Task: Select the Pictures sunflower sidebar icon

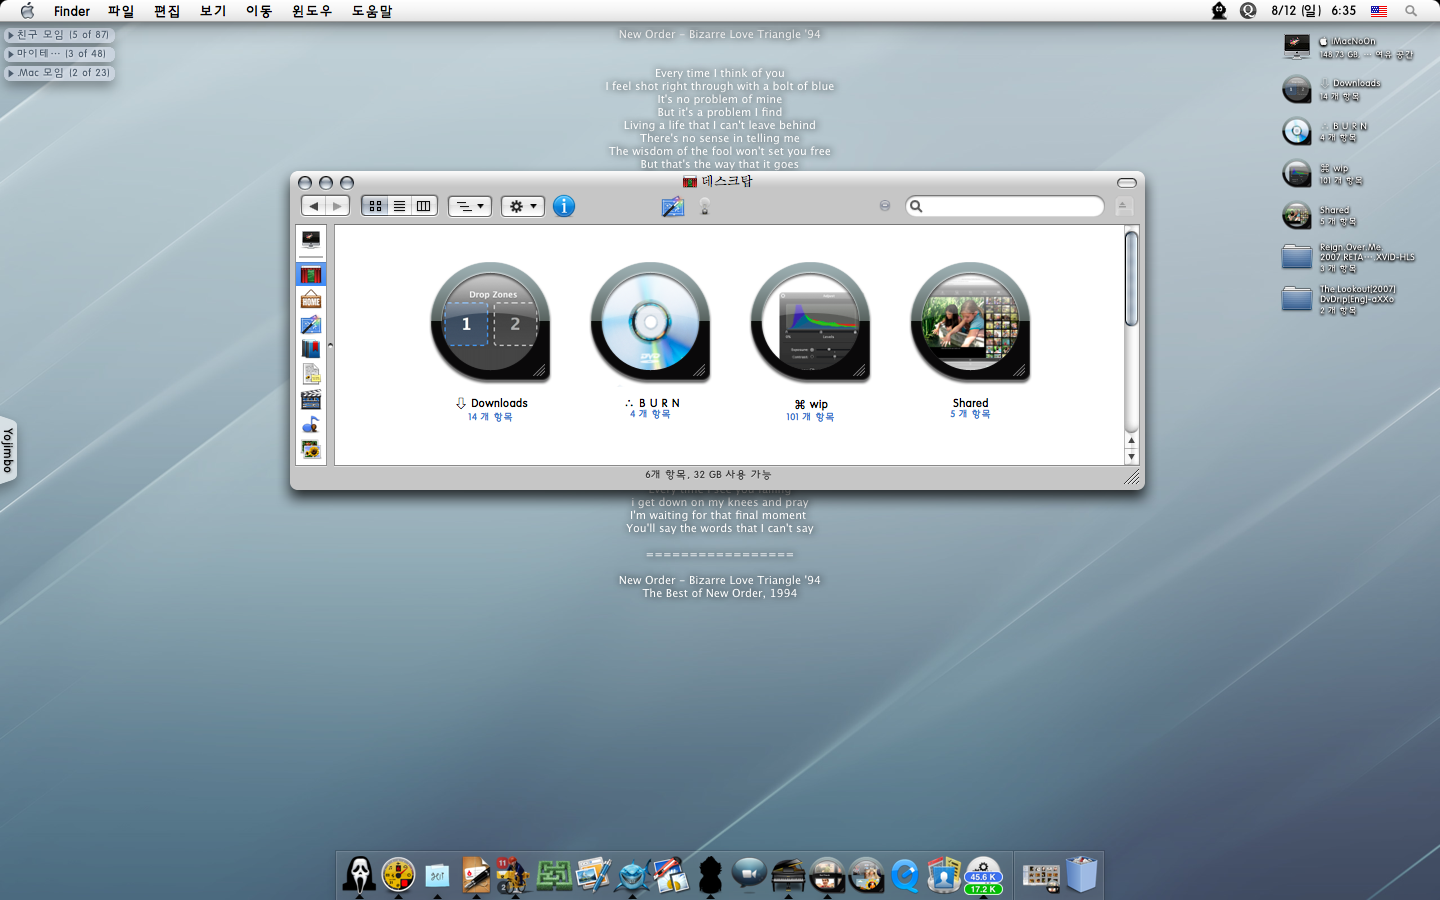Action: tap(311, 449)
